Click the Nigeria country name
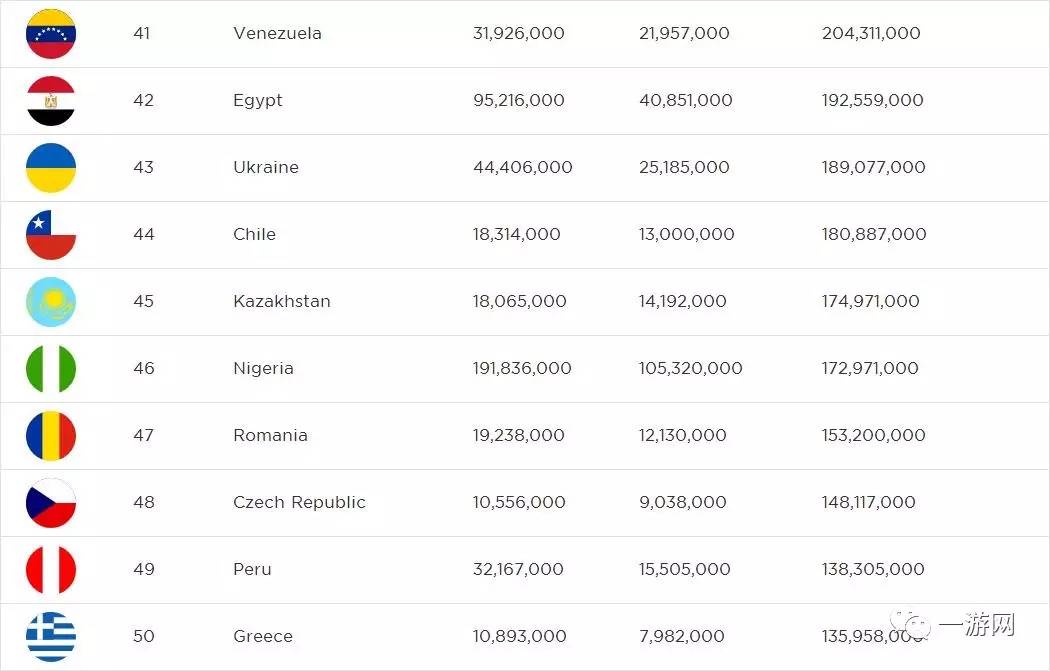This screenshot has height=671, width=1050. (x=263, y=369)
